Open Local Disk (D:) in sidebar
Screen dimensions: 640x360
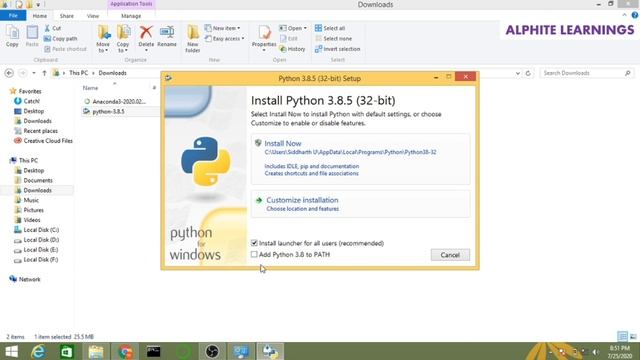click(41, 240)
